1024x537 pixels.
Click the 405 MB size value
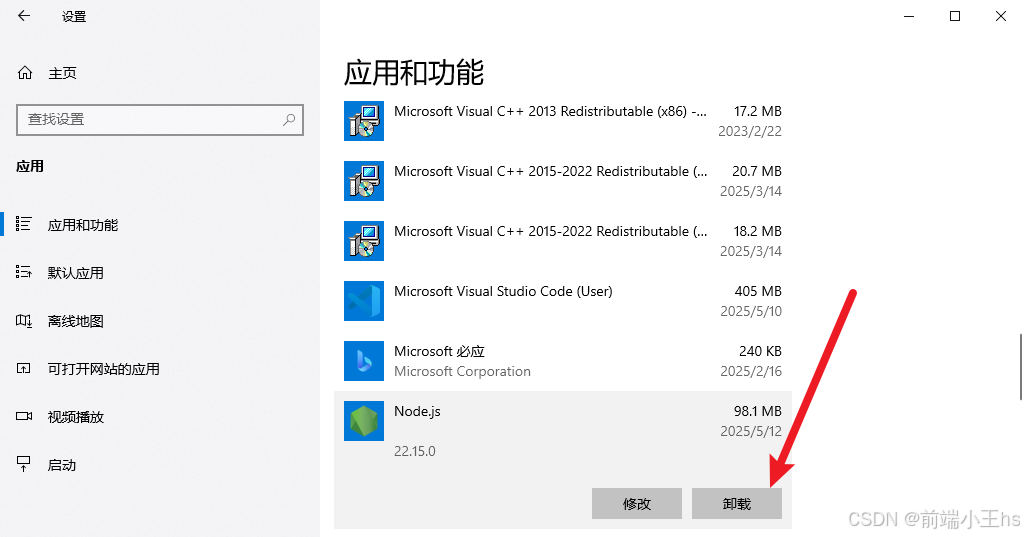[x=758, y=291]
